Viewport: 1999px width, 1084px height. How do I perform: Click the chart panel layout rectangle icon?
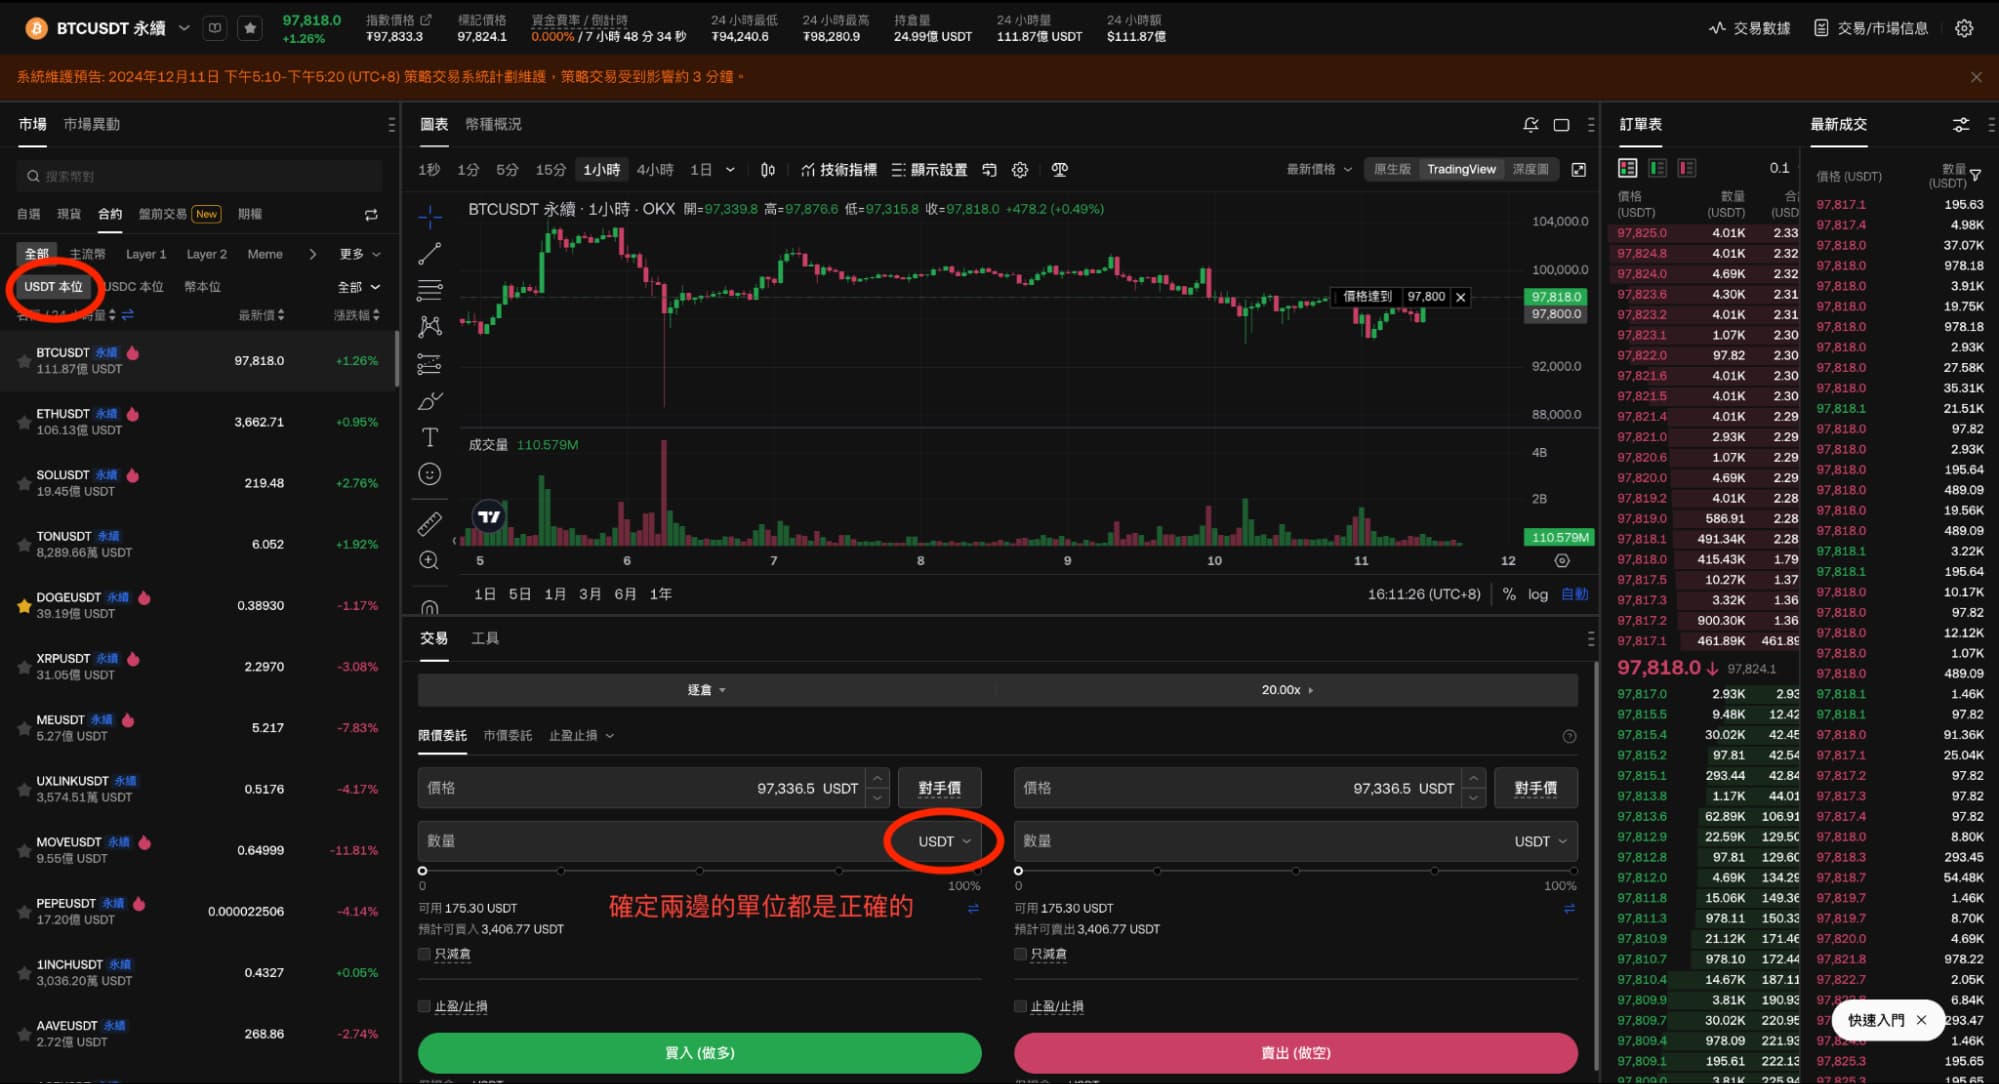tap(1561, 125)
